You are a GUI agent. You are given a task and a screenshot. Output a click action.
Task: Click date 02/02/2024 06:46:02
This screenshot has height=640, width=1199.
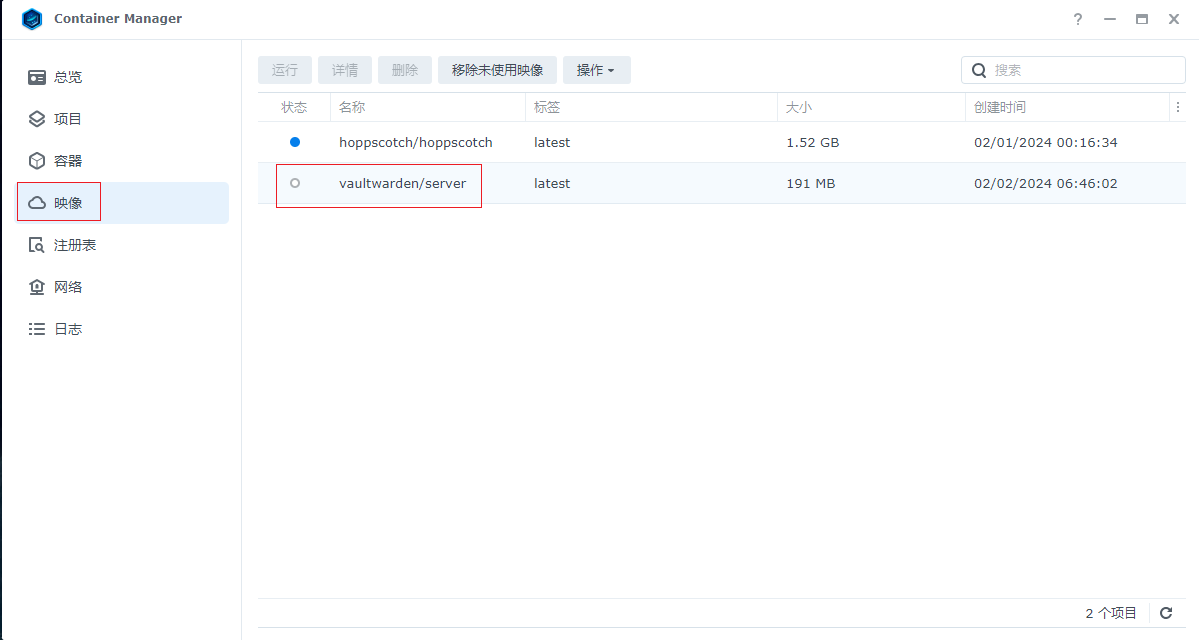click(1046, 184)
